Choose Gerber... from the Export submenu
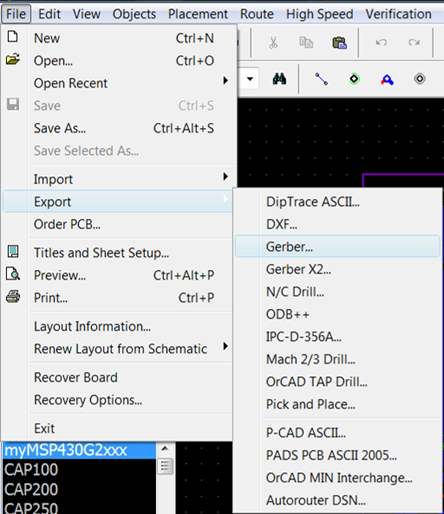The height and width of the screenshot is (514, 444). 337,247
